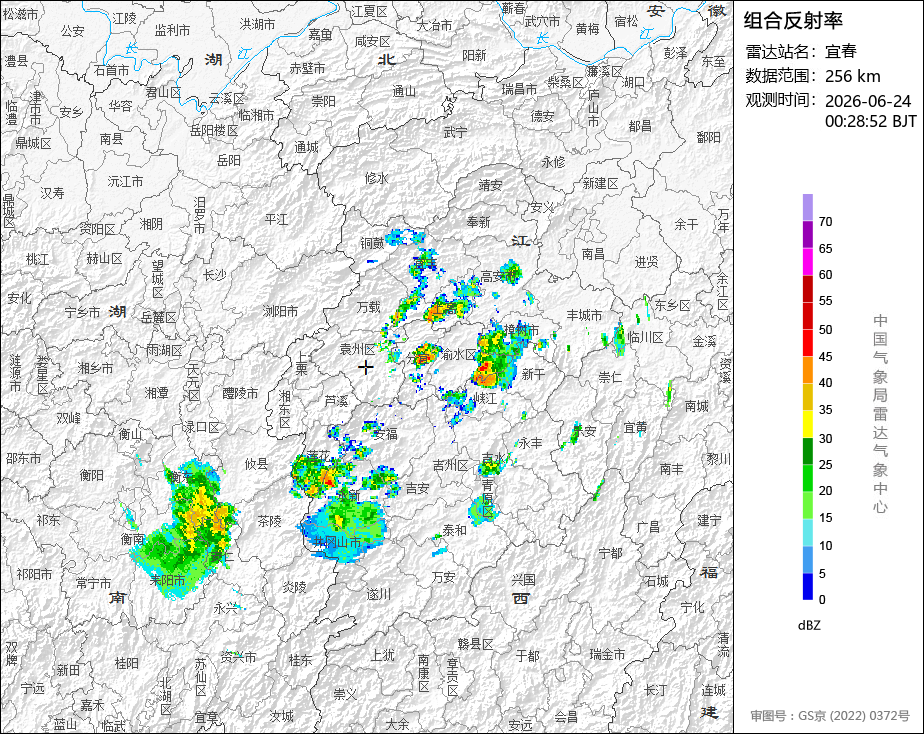Viewport: 924px width, 734px height.
Task: Click the radar station name 宜春
Action: tap(840, 51)
